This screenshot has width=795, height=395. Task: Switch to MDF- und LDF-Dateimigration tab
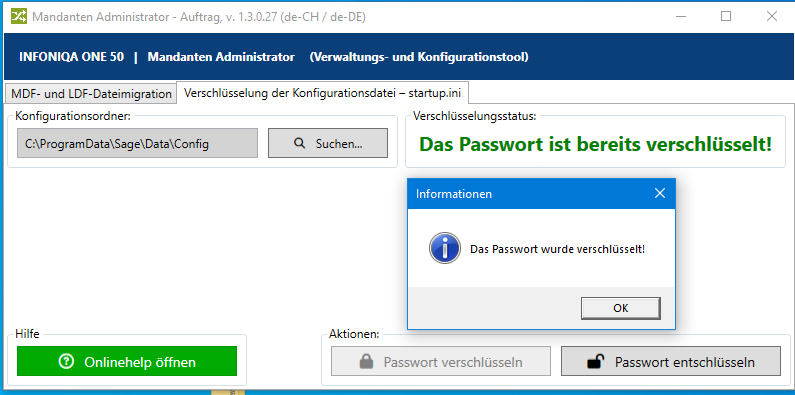91,94
